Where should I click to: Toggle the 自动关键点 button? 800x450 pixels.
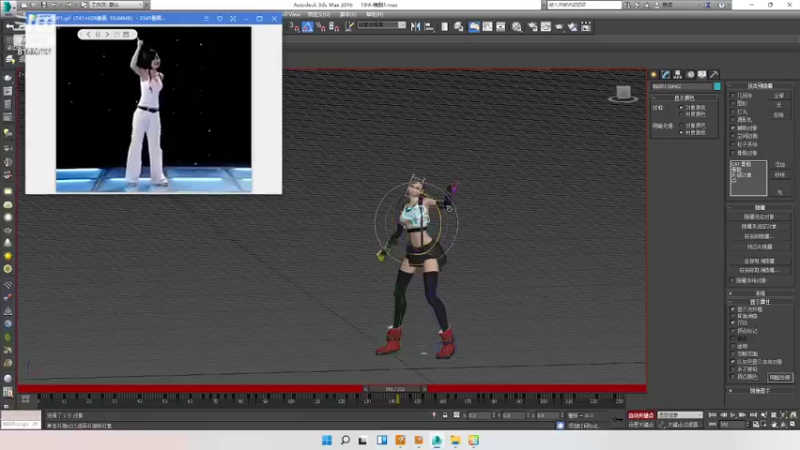click(641, 415)
